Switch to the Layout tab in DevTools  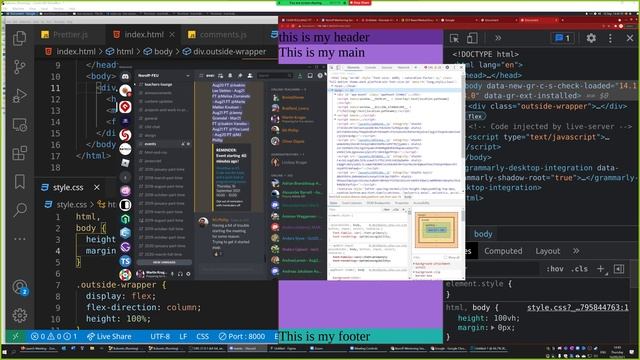(547, 251)
